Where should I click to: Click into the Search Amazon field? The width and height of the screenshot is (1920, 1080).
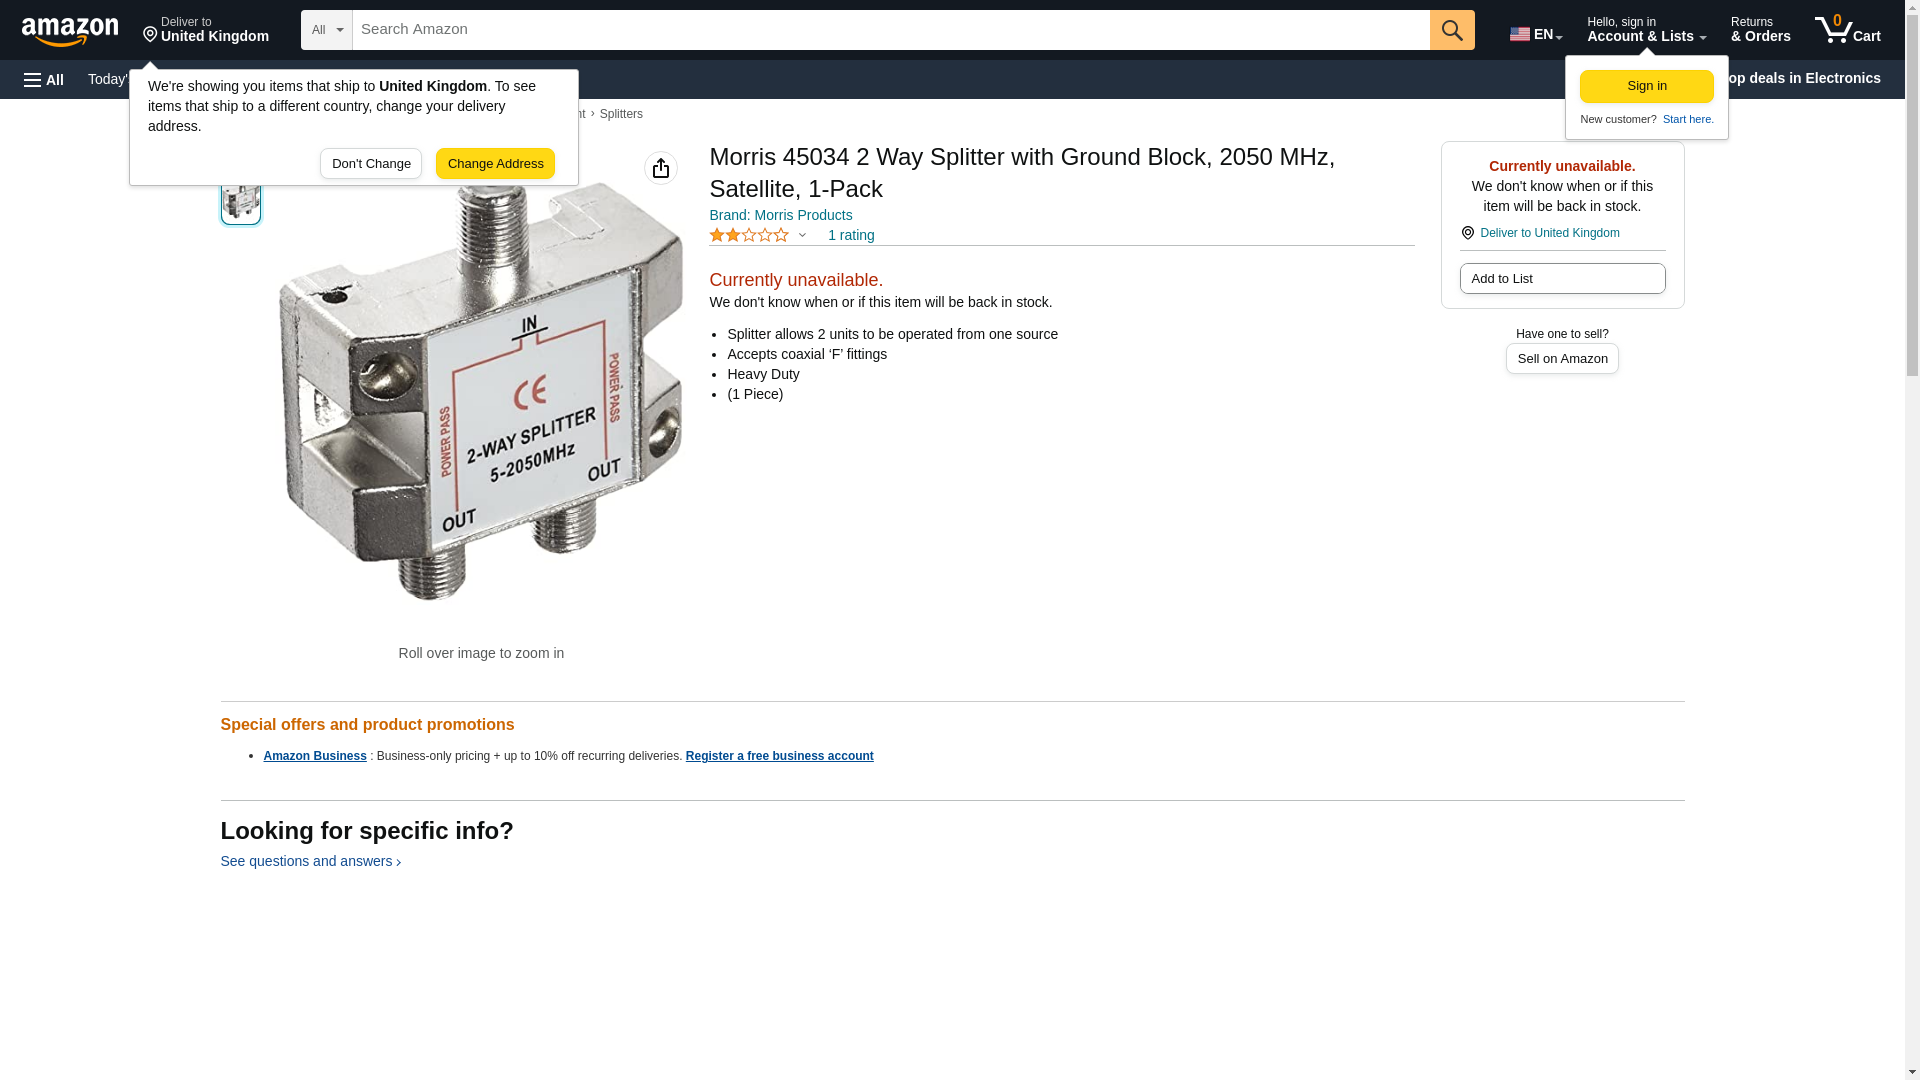(x=891, y=30)
